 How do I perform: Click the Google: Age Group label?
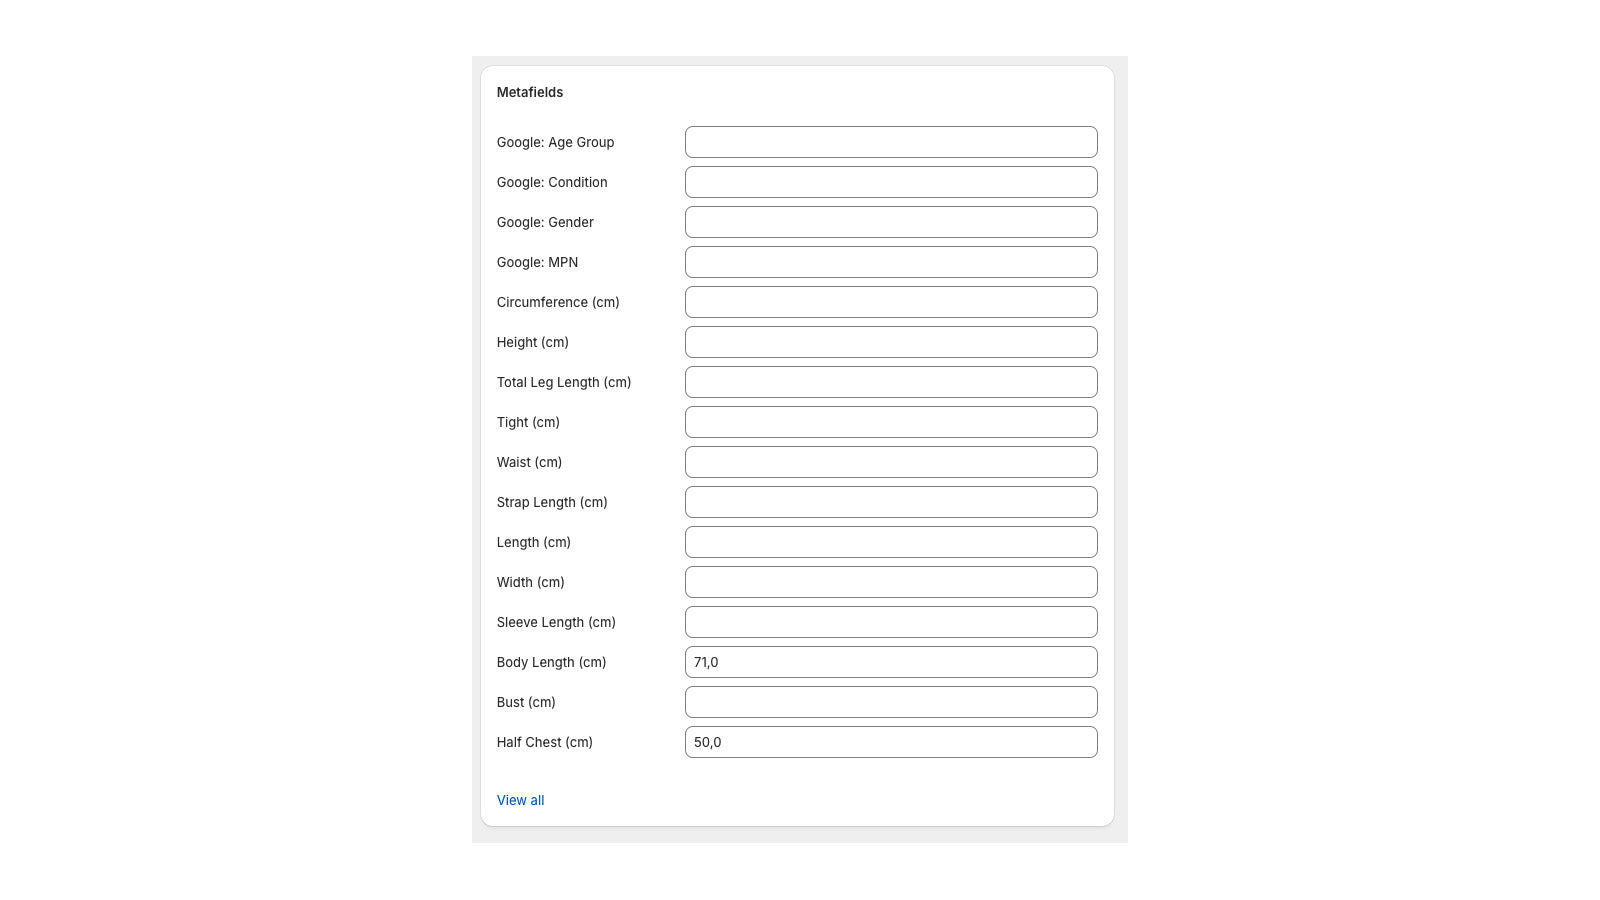click(555, 142)
